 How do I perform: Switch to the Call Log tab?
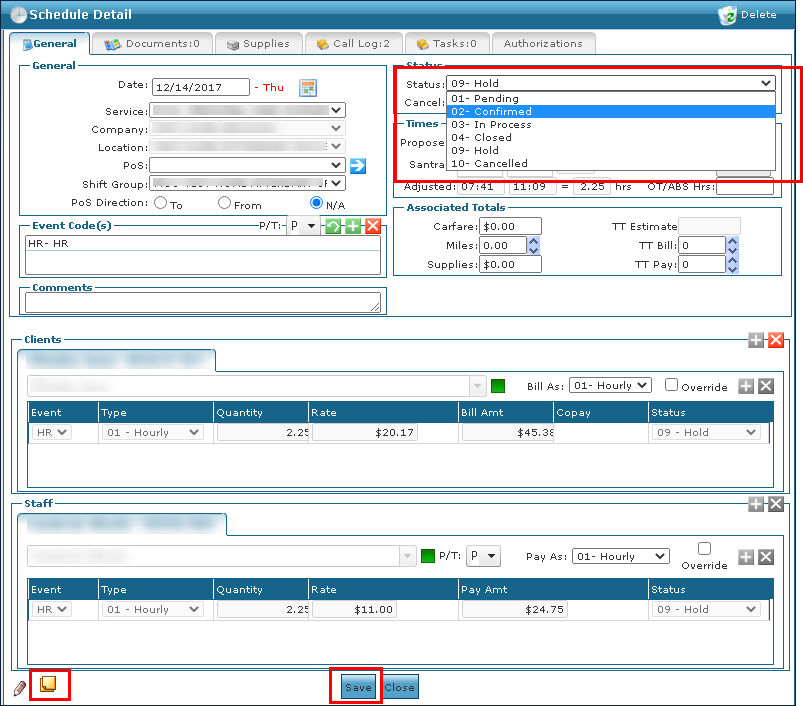click(354, 44)
